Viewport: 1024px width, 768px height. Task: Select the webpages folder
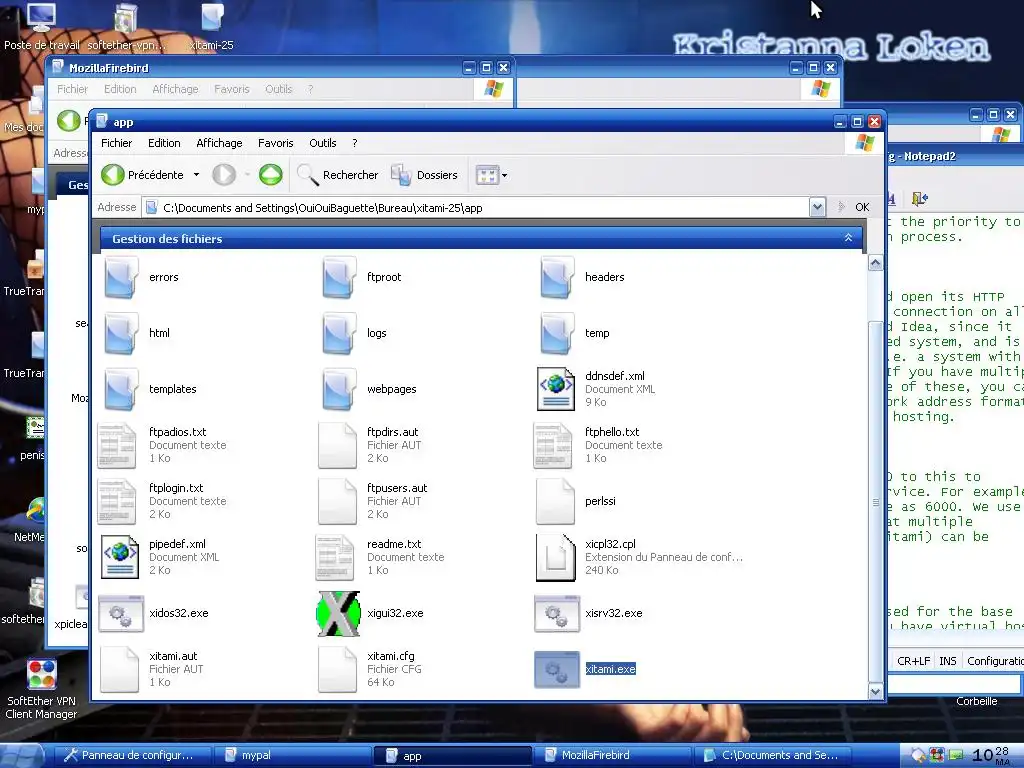368,389
